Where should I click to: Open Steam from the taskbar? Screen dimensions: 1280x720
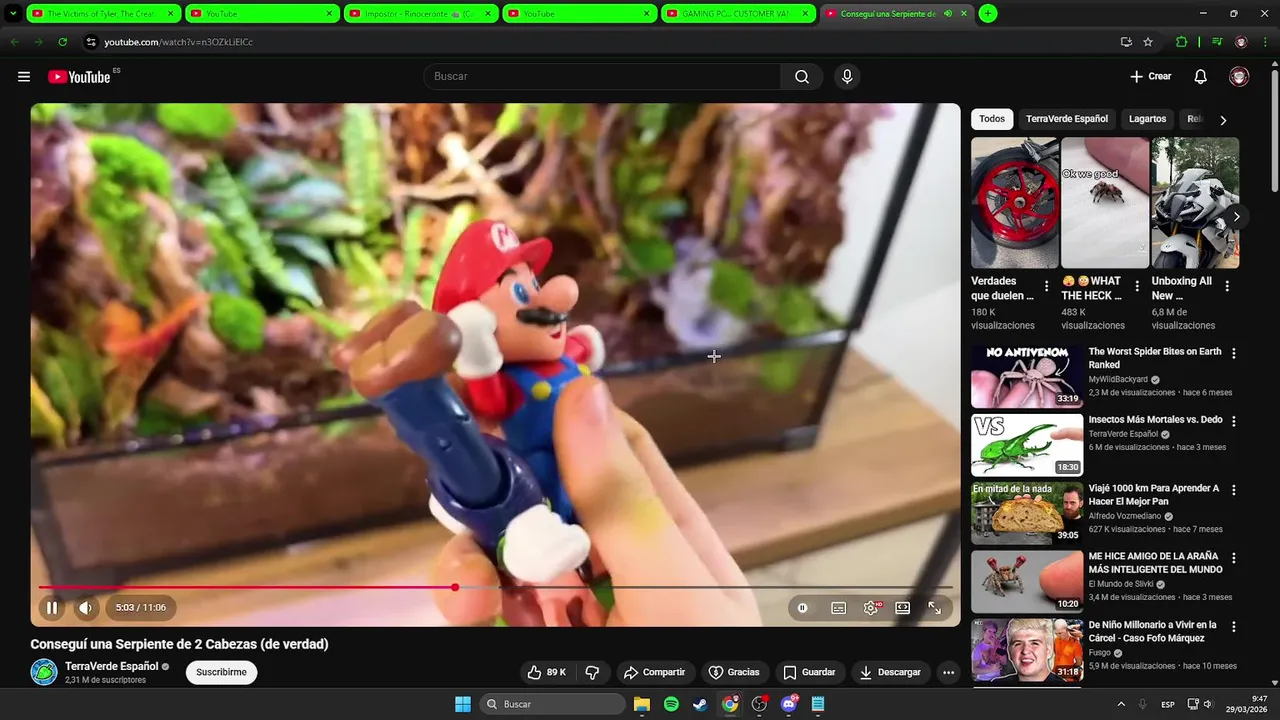click(700, 704)
